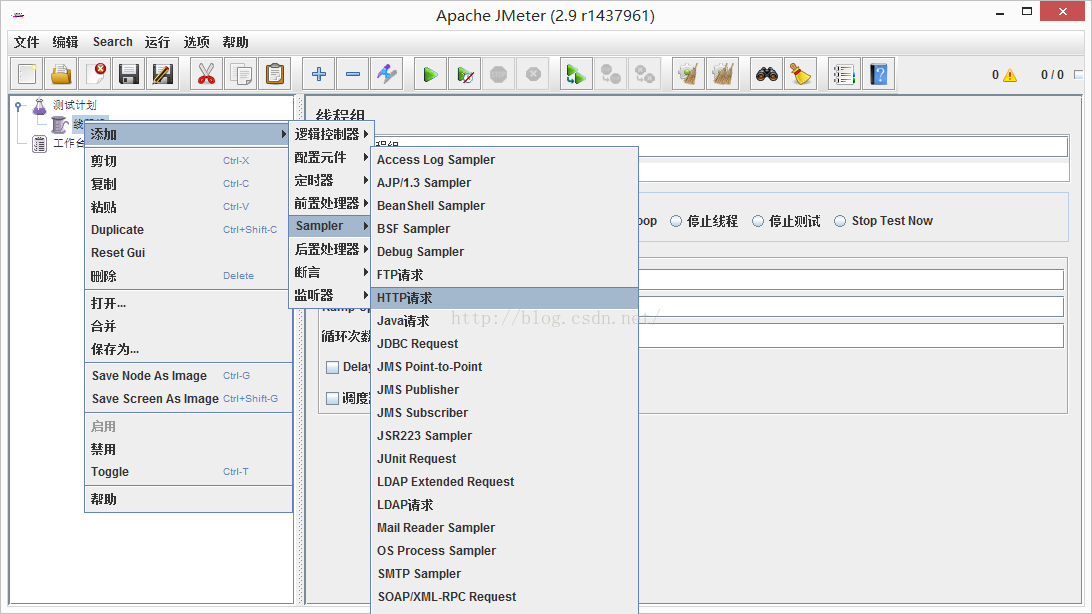This screenshot has height=614, width=1092.
Task: Choose FTP请求 sampler
Action: [504, 275]
